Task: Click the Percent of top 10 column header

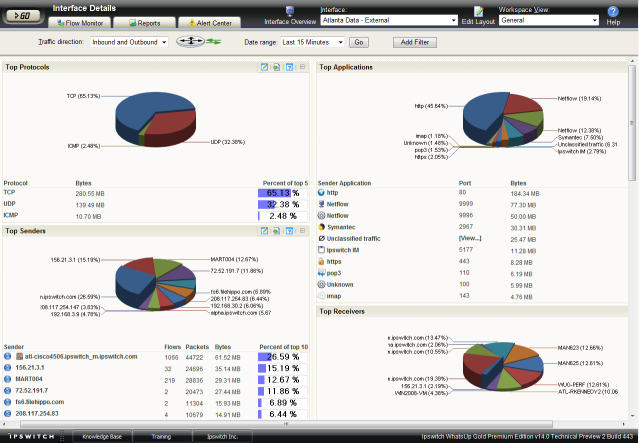Action: tap(284, 347)
